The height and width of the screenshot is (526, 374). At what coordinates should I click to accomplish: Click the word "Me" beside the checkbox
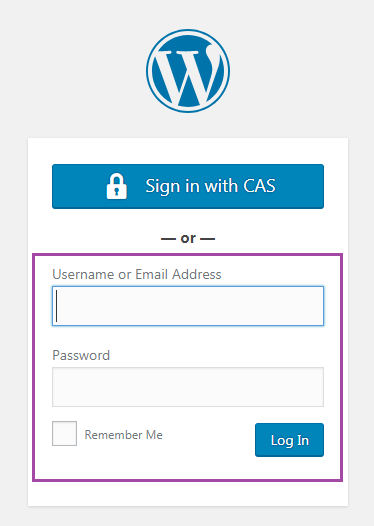(154, 435)
